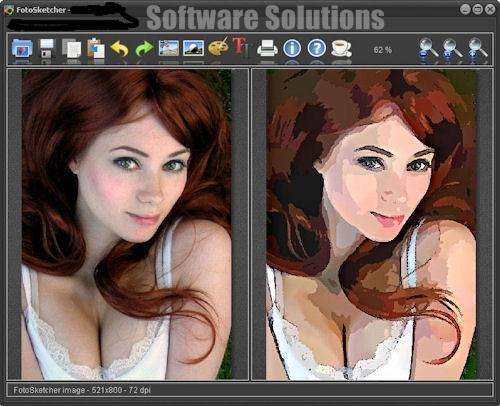Click the second landscape picture icon
The height and width of the screenshot is (406, 500).
coord(194,48)
